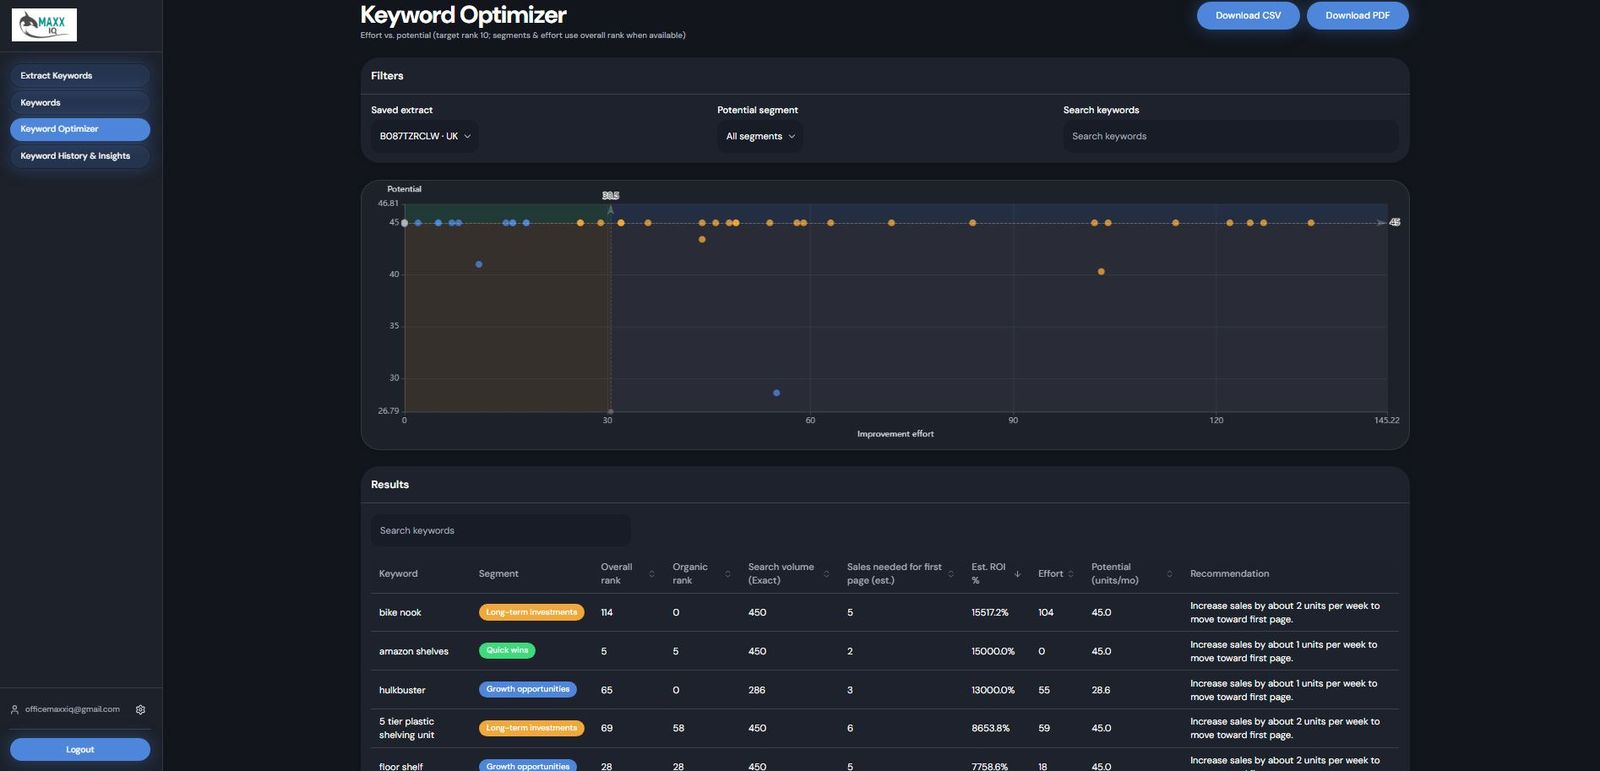Select Keyword Optimizer in the sidebar
This screenshot has height=771, width=1600.
[x=80, y=129]
